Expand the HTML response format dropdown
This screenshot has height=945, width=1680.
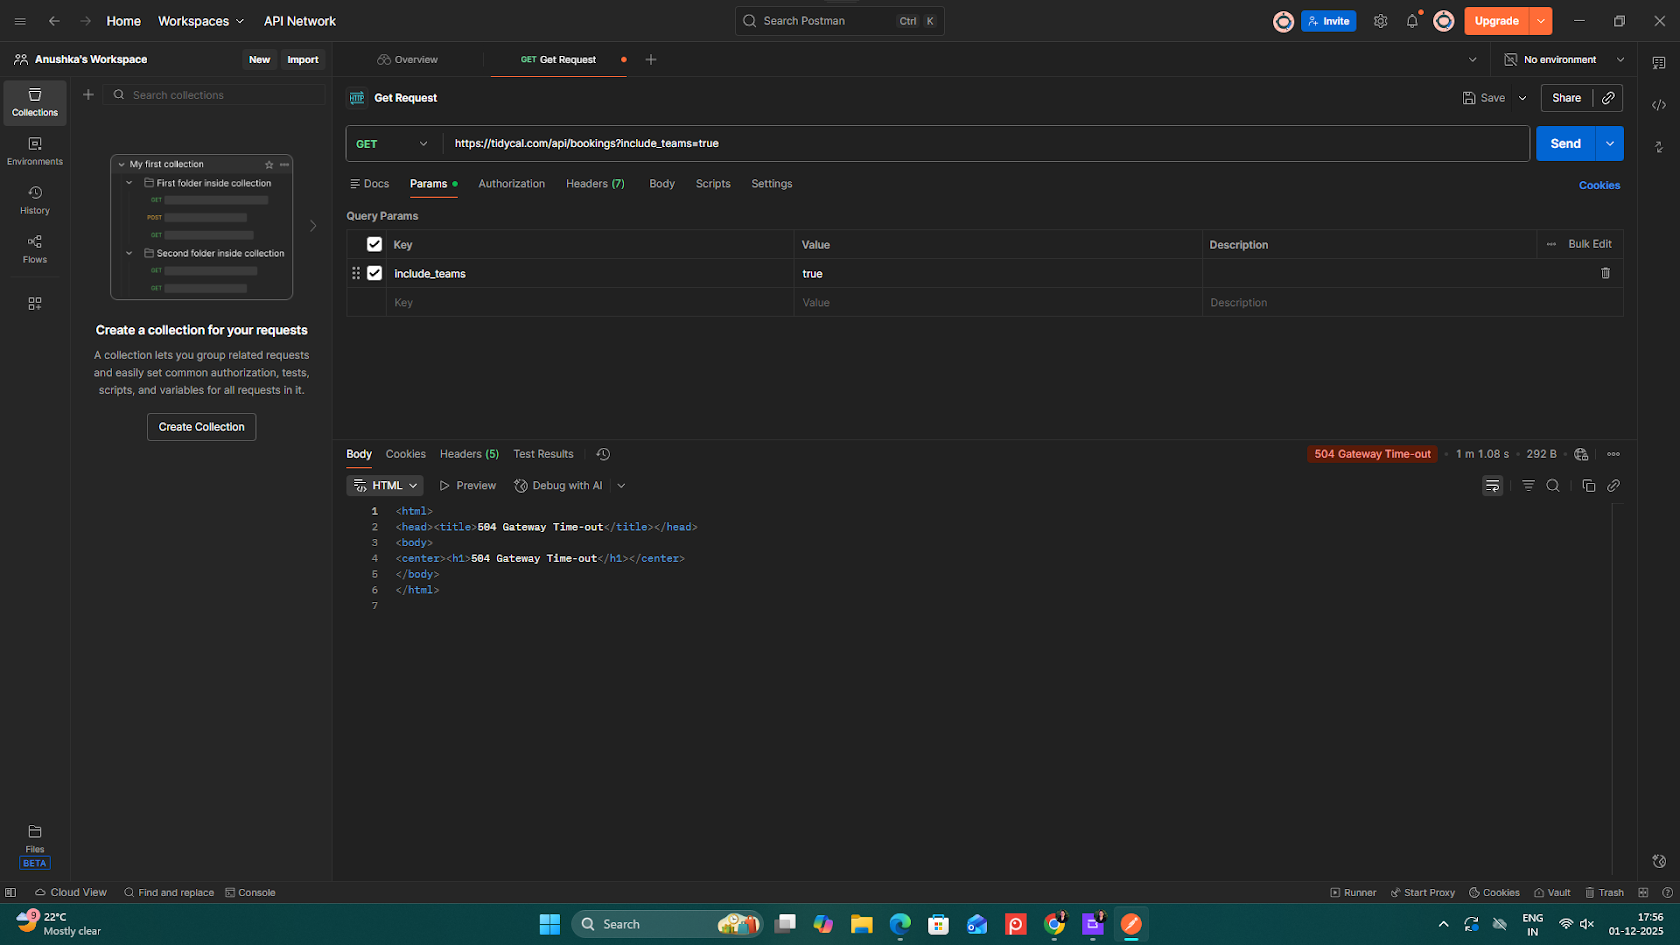click(x=385, y=486)
